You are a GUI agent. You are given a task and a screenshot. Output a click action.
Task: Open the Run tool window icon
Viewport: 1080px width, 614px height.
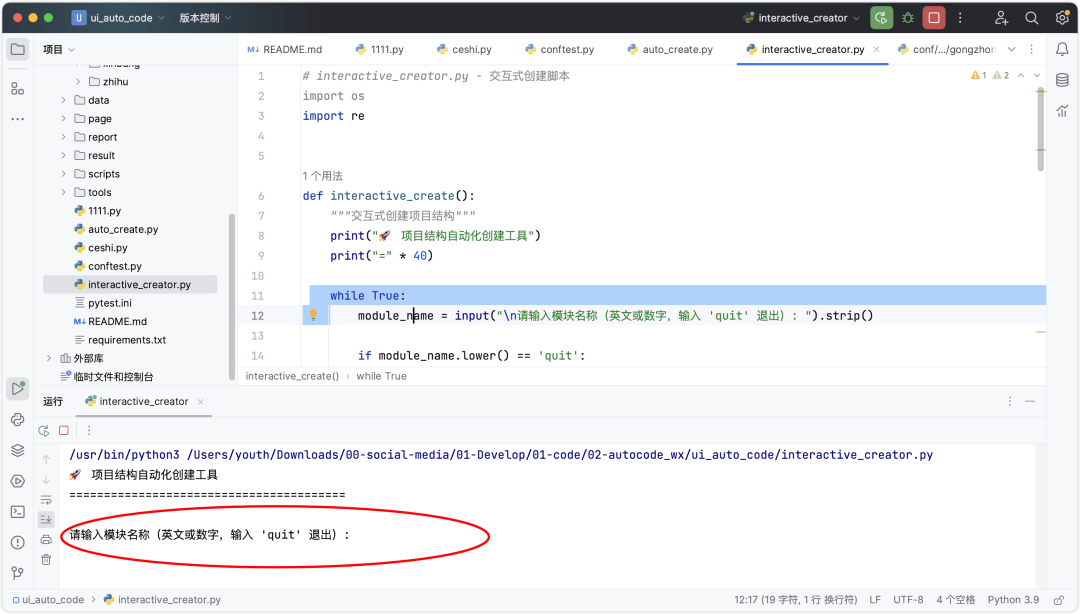click(x=17, y=389)
